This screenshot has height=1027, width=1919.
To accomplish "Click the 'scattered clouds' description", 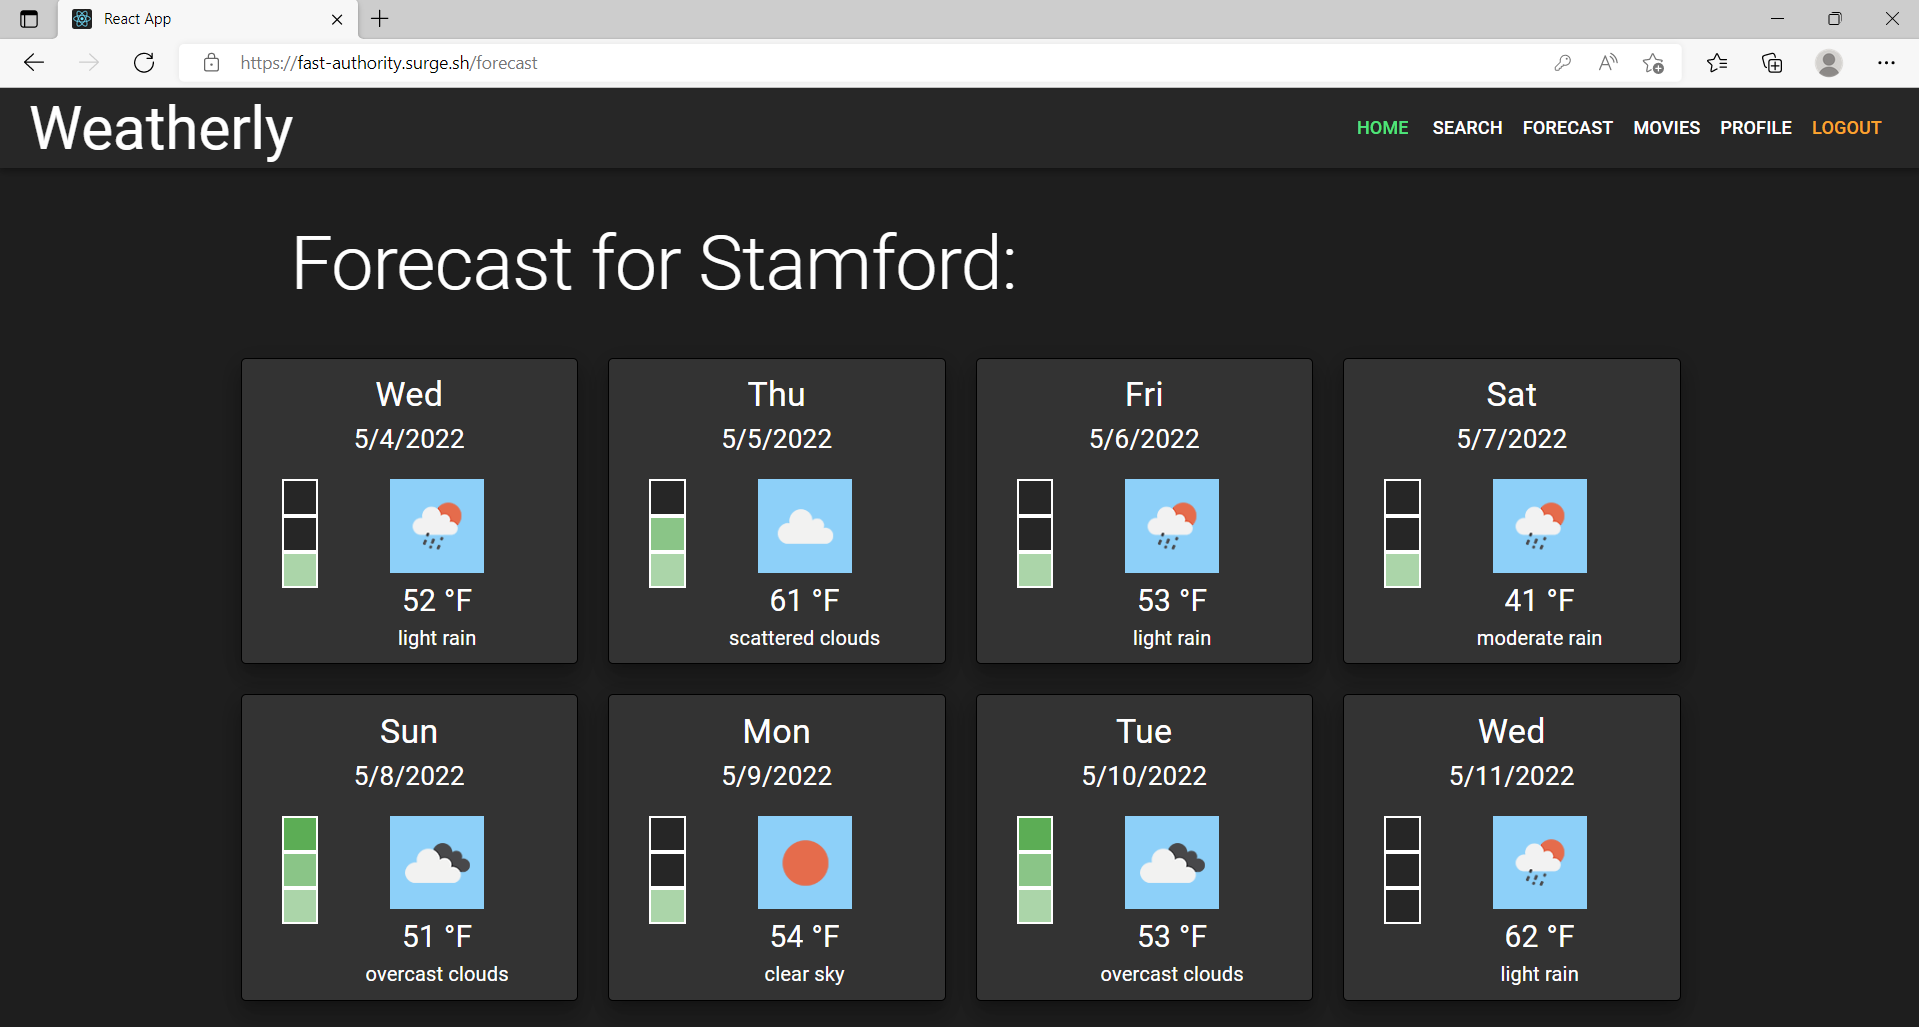I will 805,638.
